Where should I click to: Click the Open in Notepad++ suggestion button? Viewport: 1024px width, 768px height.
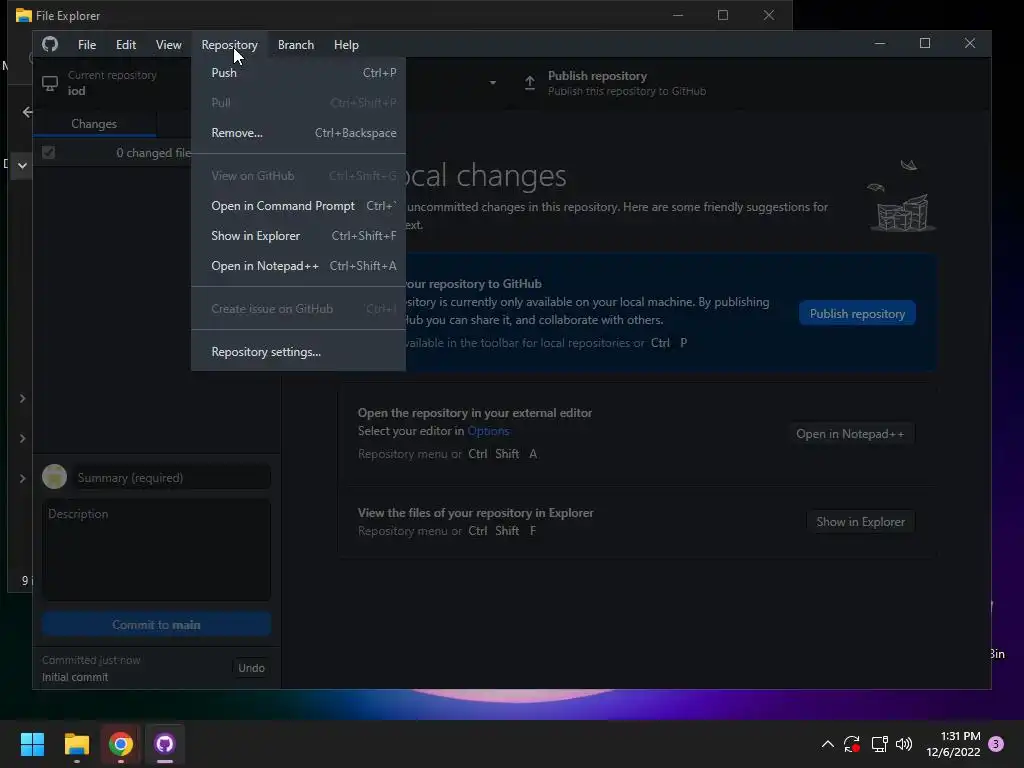850,434
